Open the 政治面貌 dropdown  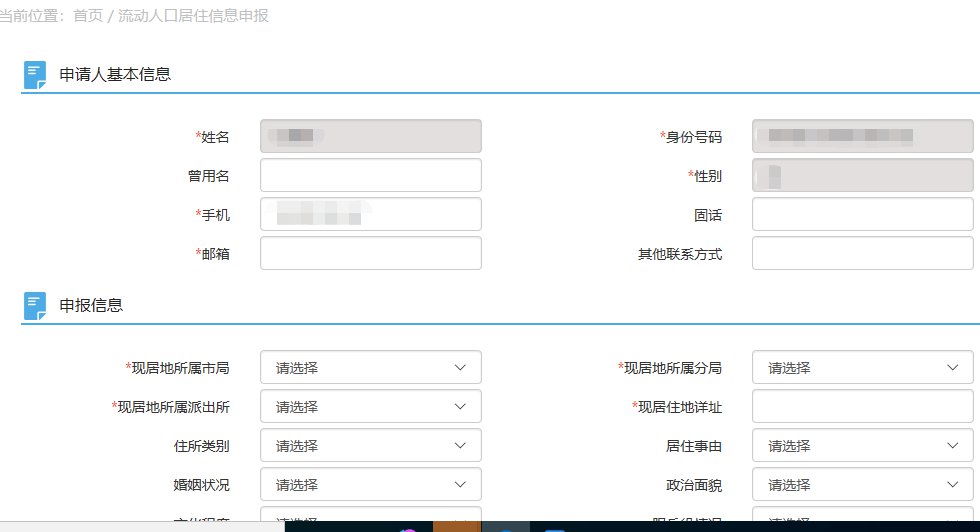(862, 485)
